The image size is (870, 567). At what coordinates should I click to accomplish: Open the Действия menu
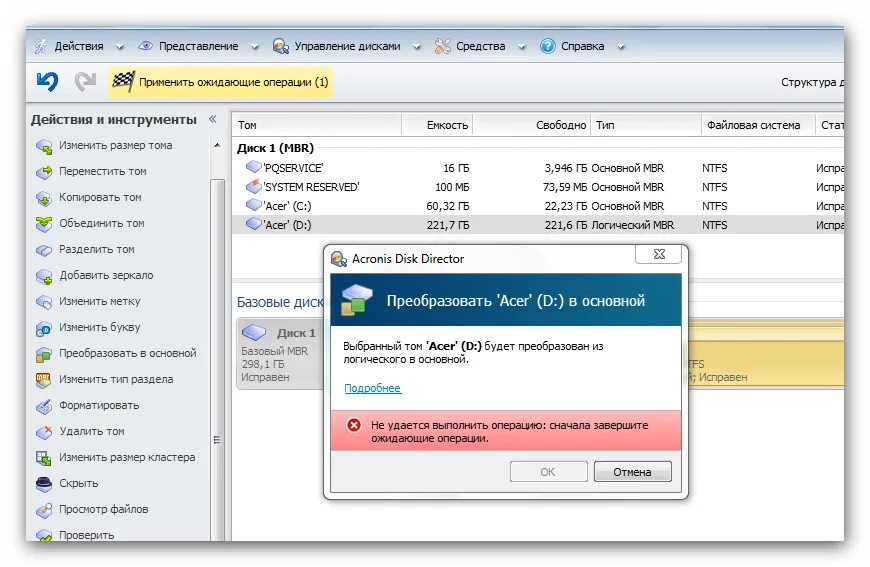[79, 46]
